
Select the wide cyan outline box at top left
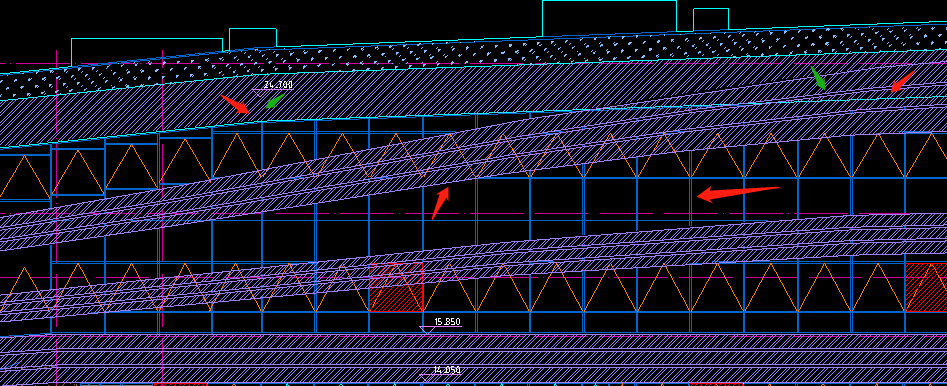(x=147, y=52)
